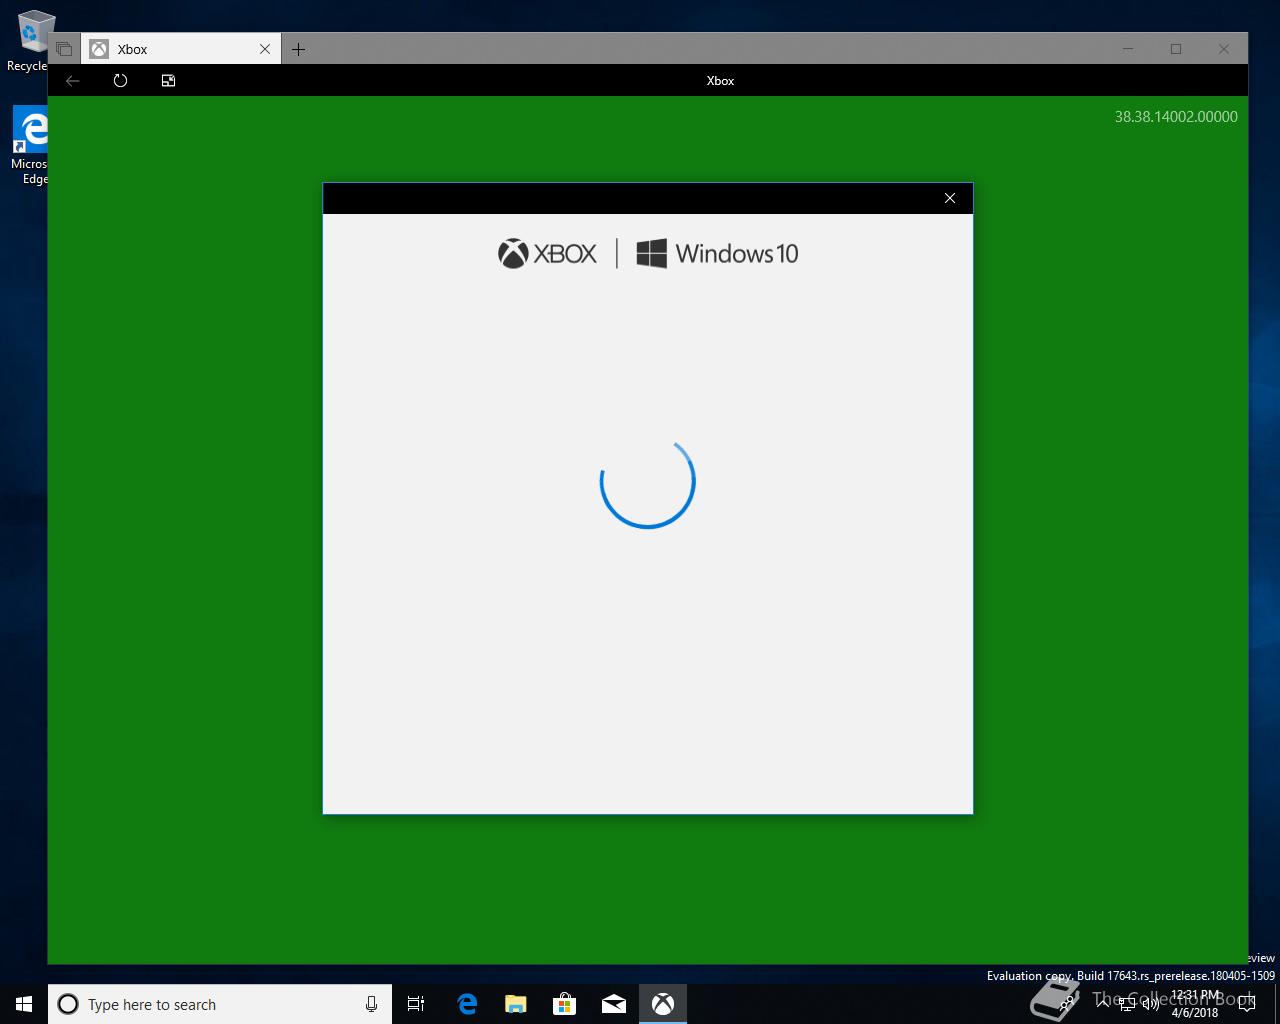The height and width of the screenshot is (1024, 1280).
Task: Select the Microsoft Edge desktop shortcut
Action: coord(30,147)
